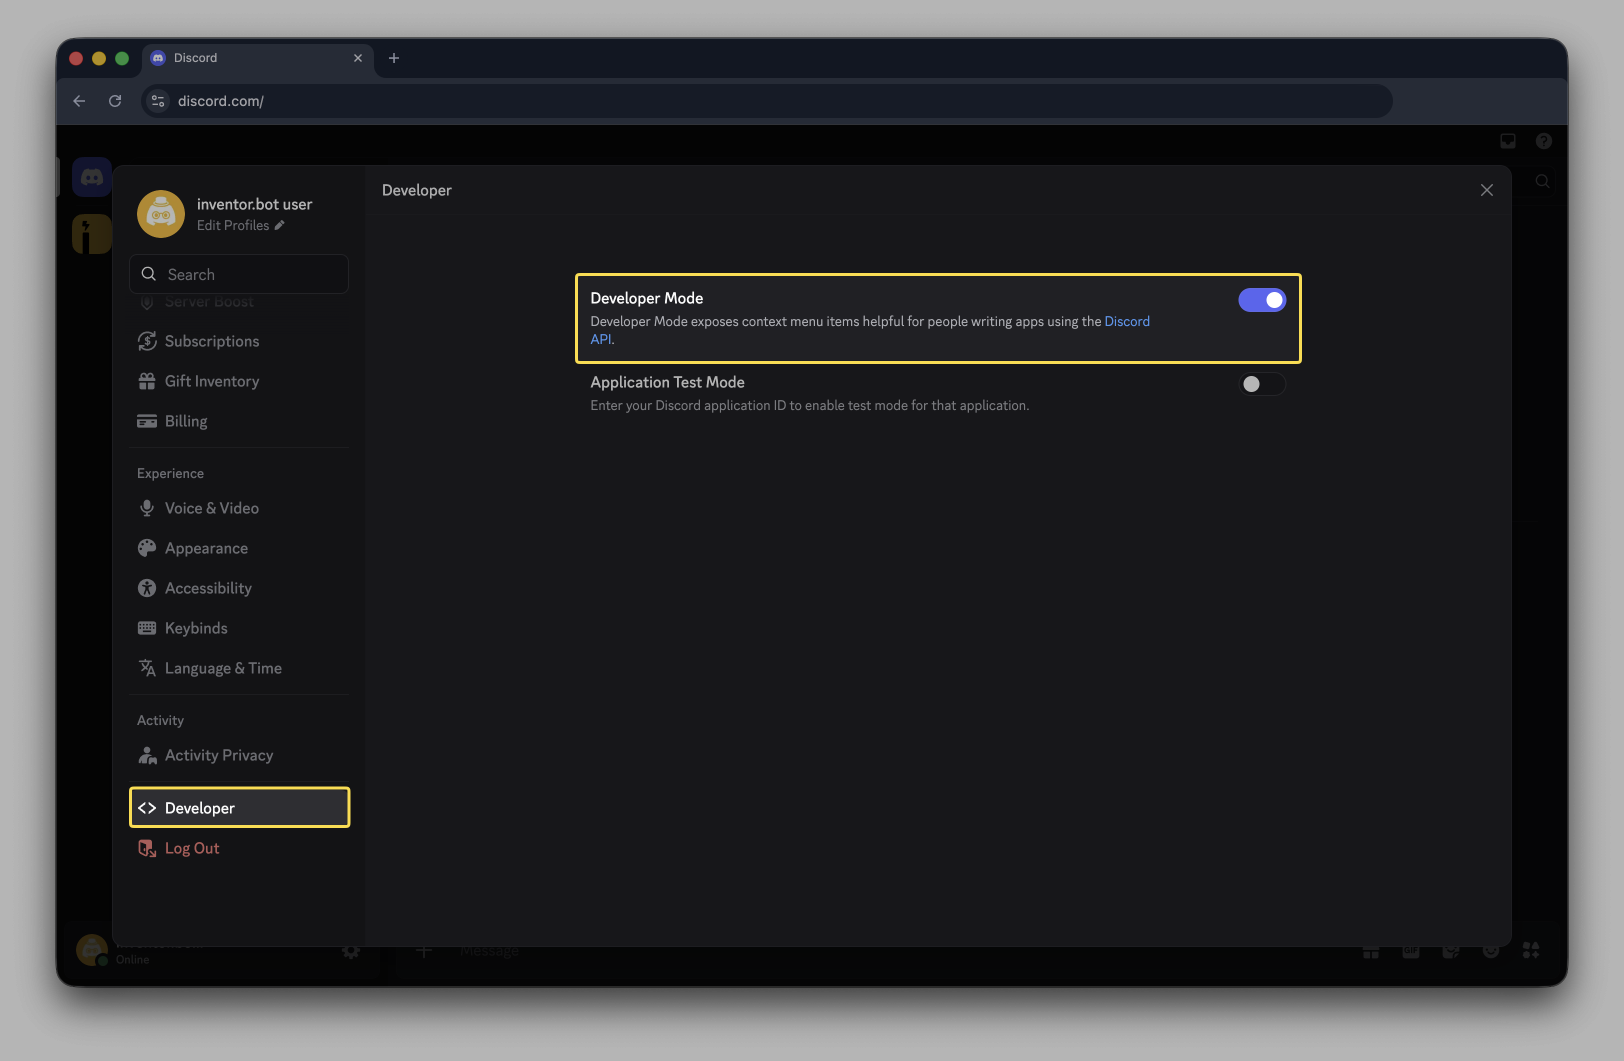Show the Keybinds settings

tap(239, 628)
